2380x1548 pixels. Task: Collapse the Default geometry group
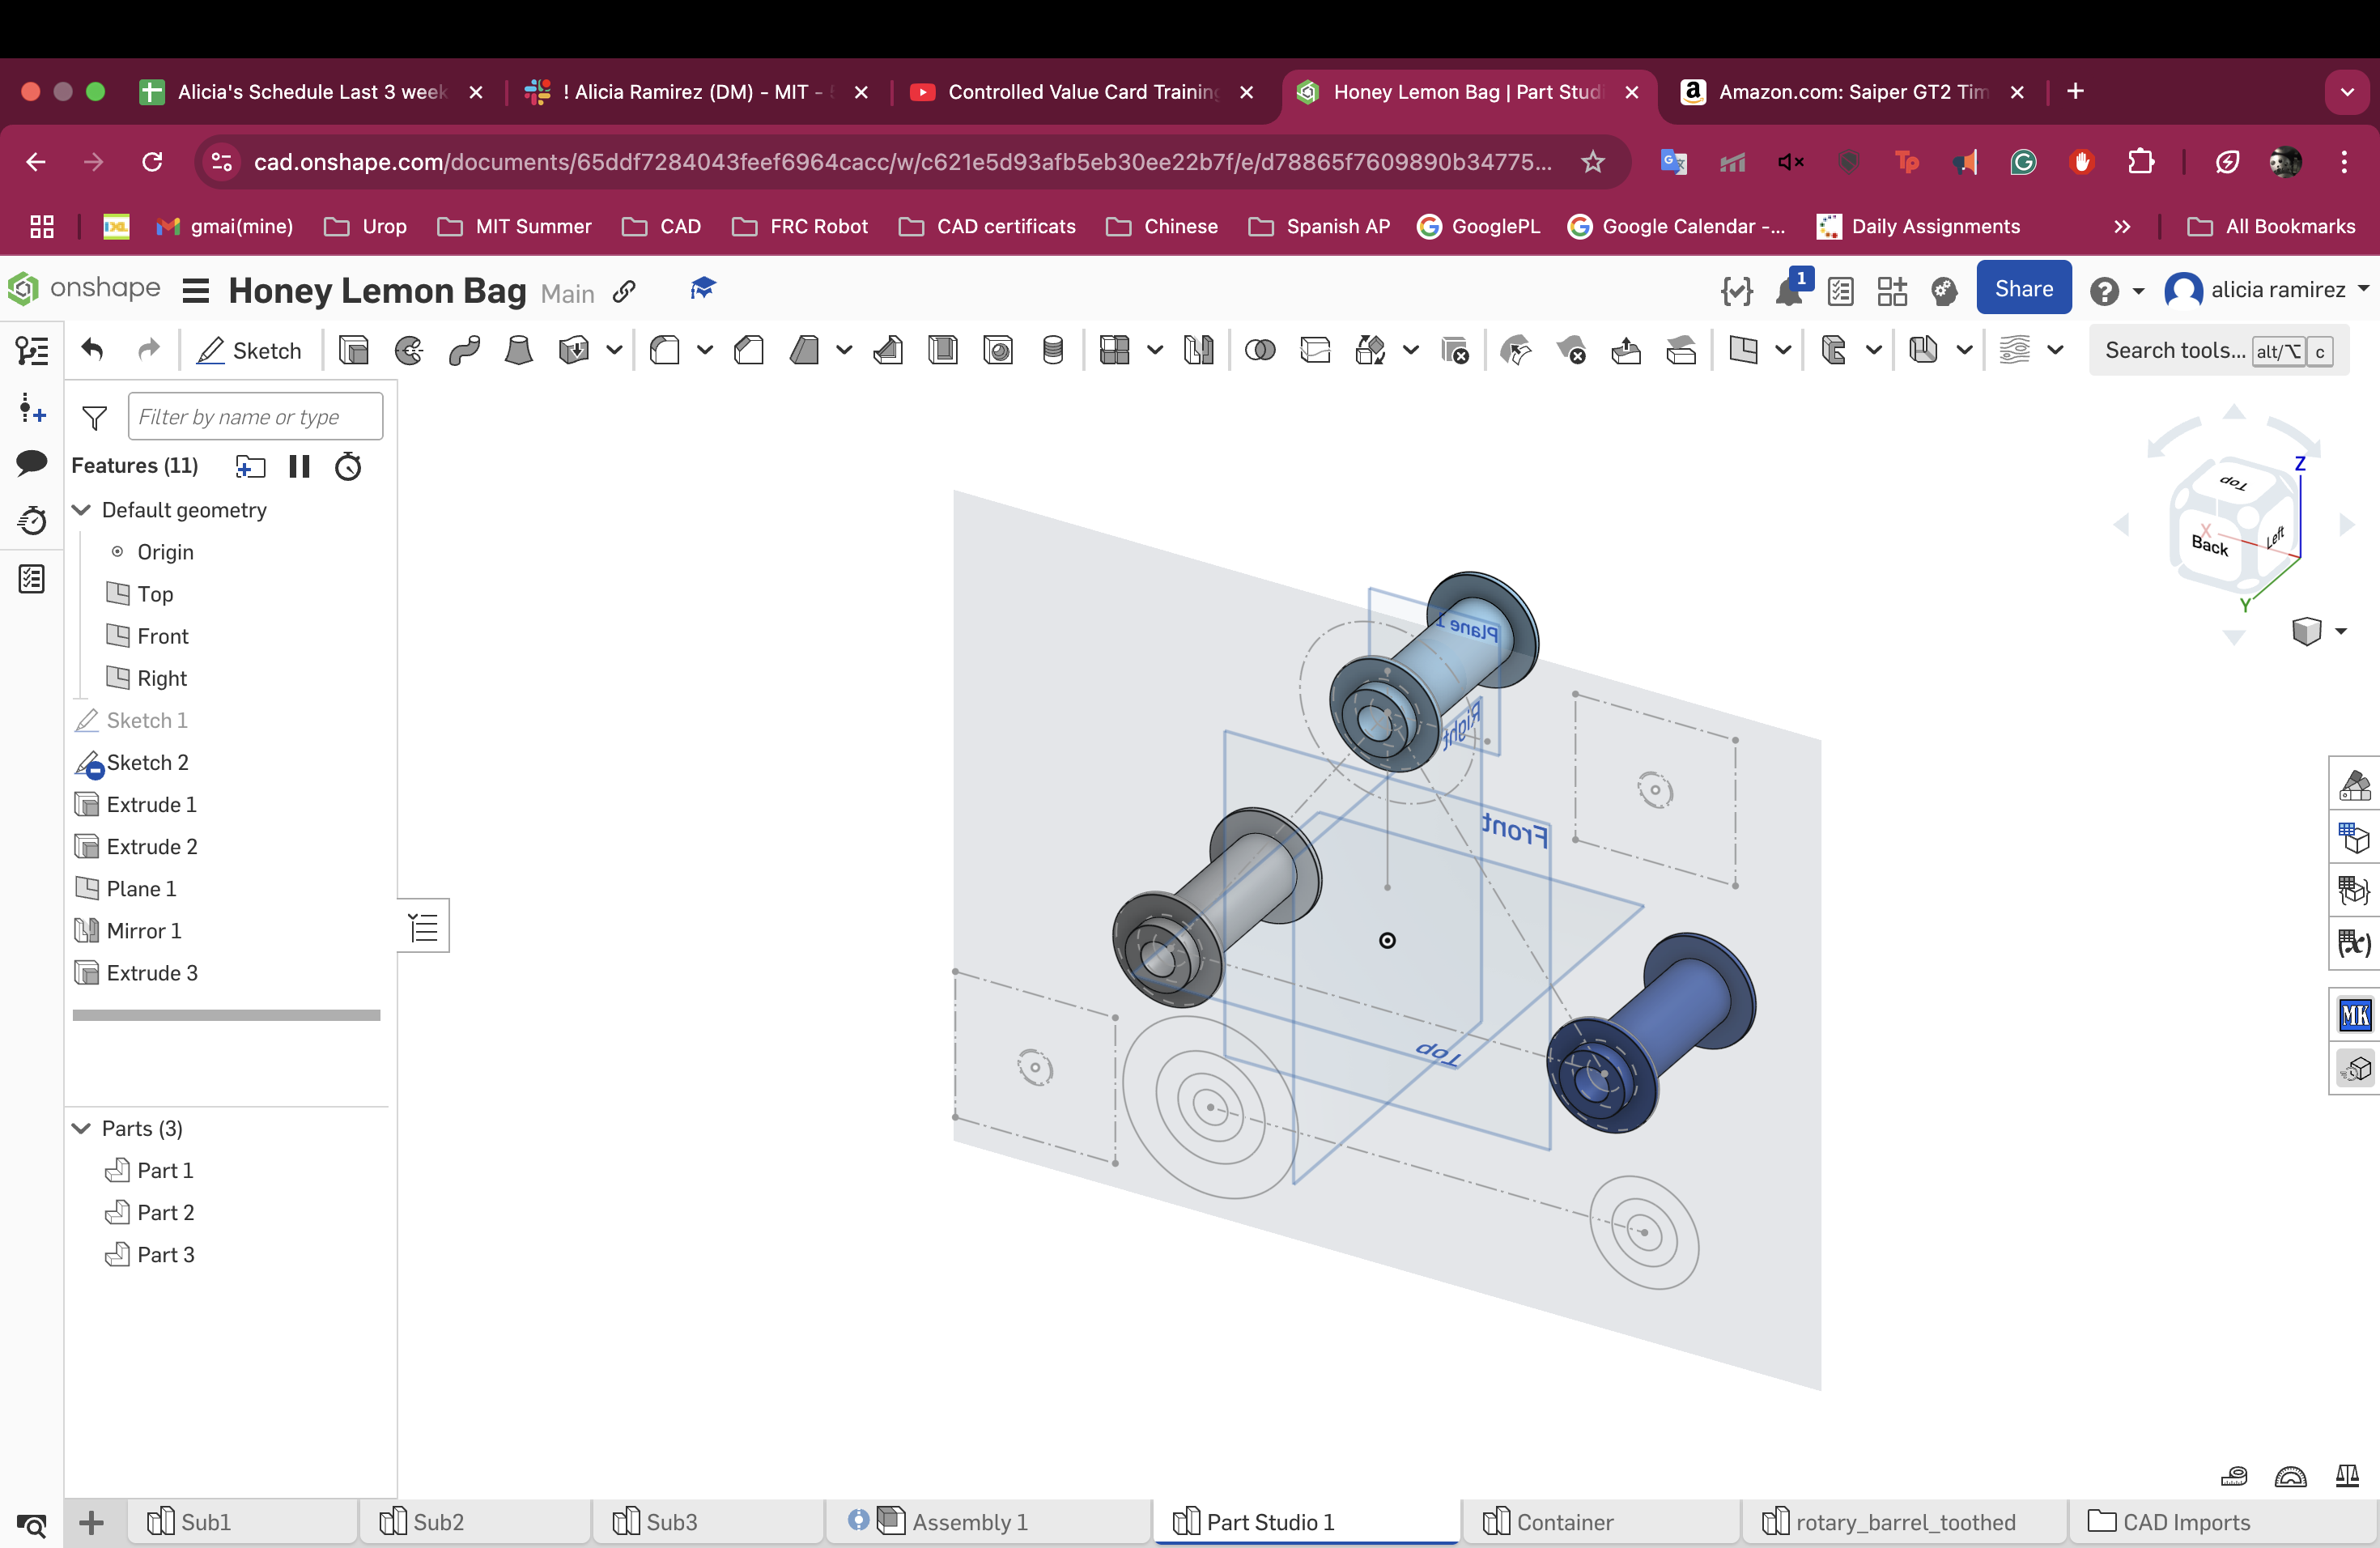click(82, 510)
